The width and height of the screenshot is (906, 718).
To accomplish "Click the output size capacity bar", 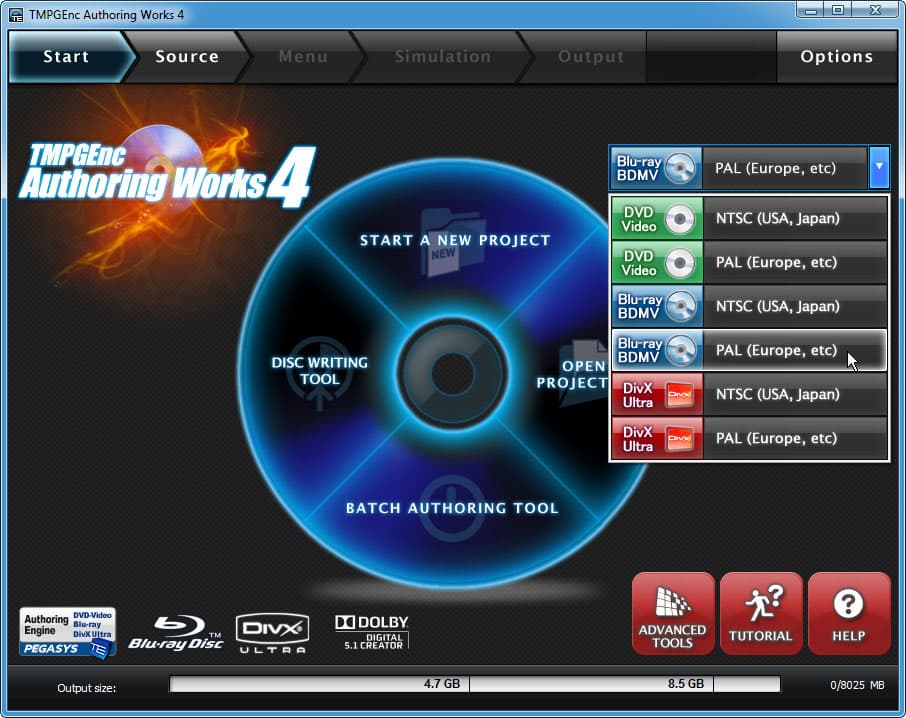I will click(x=474, y=684).
